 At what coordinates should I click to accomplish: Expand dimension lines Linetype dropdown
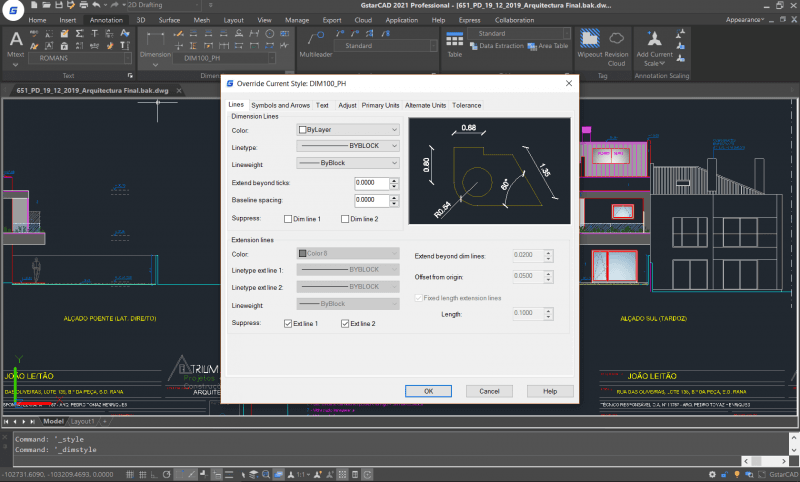(394, 146)
